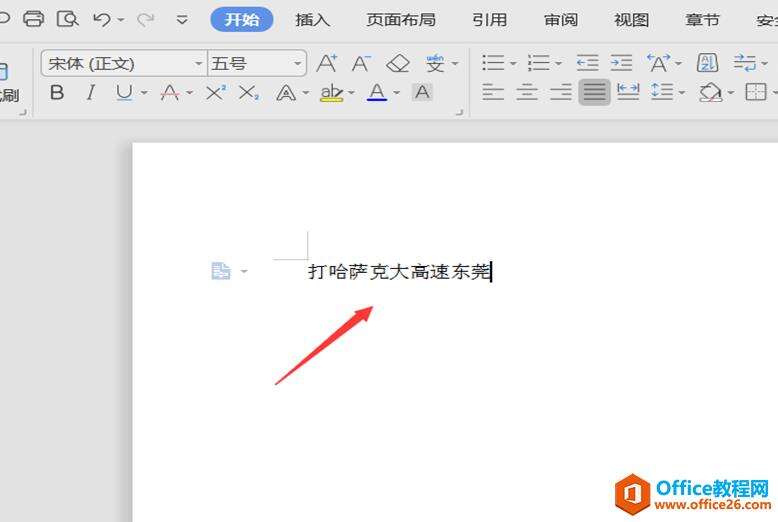Click the Print icon in quick access bar
778x522 pixels.
pos(33,19)
